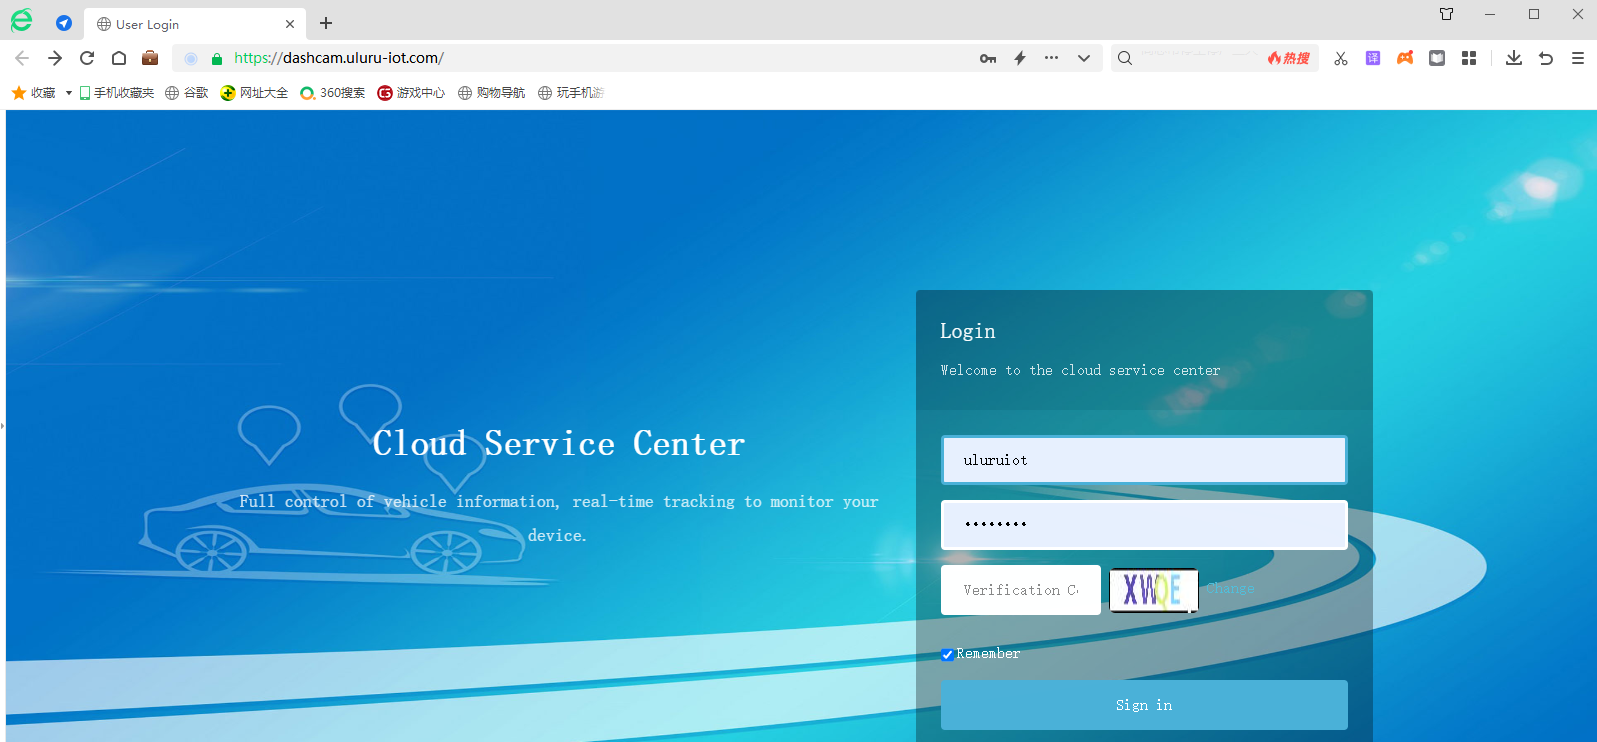Open the orange game controller extension

[1405, 58]
